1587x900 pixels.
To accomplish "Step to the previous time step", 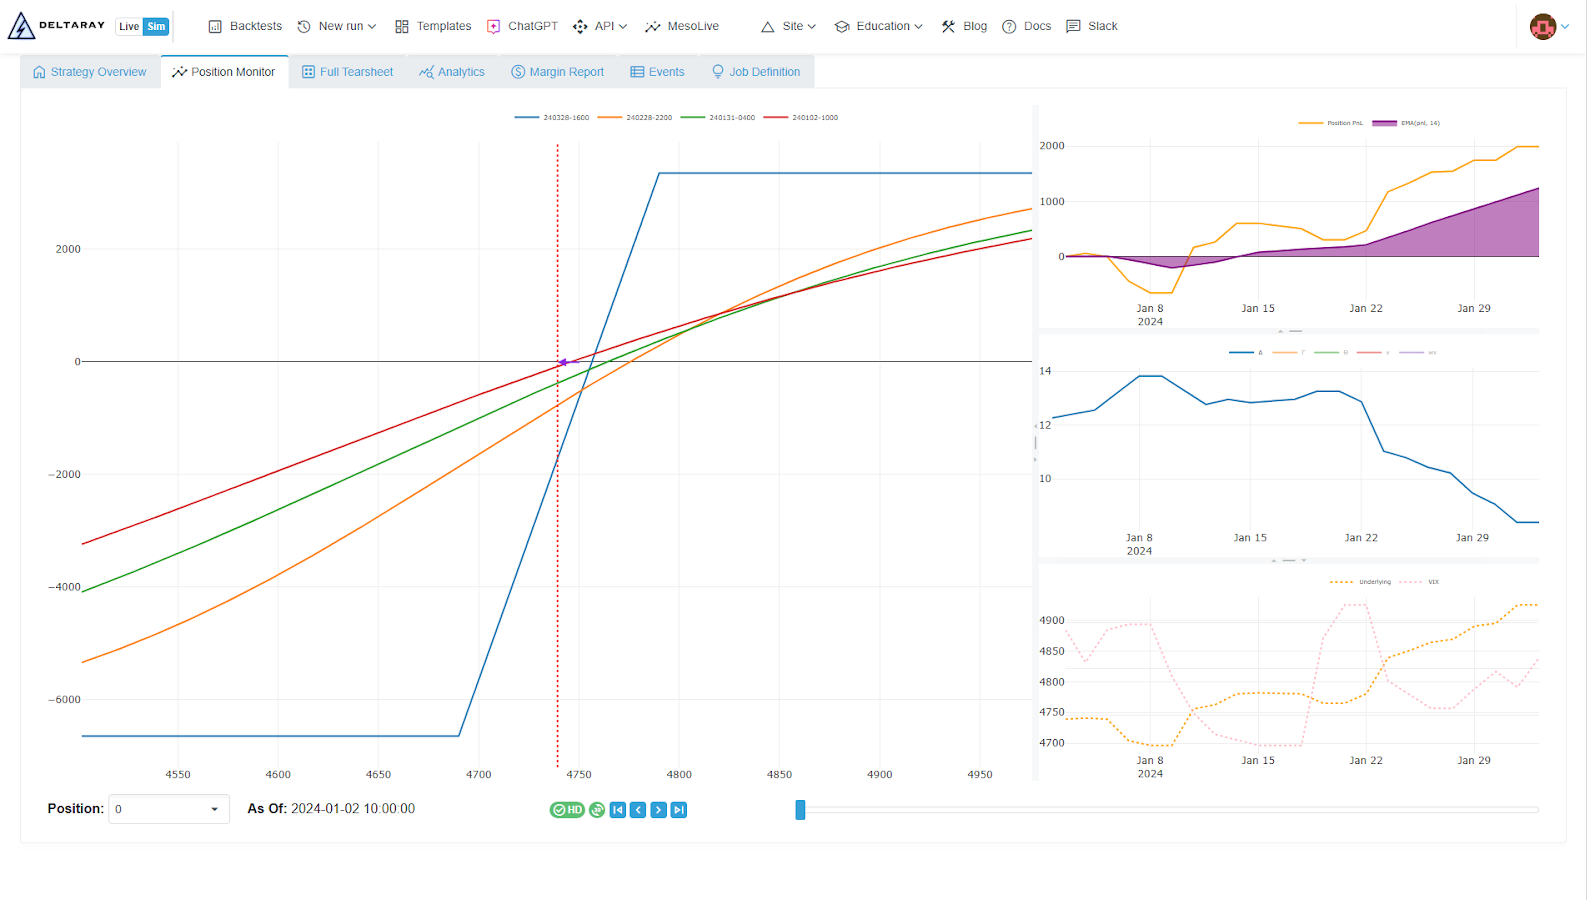I will coord(638,810).
